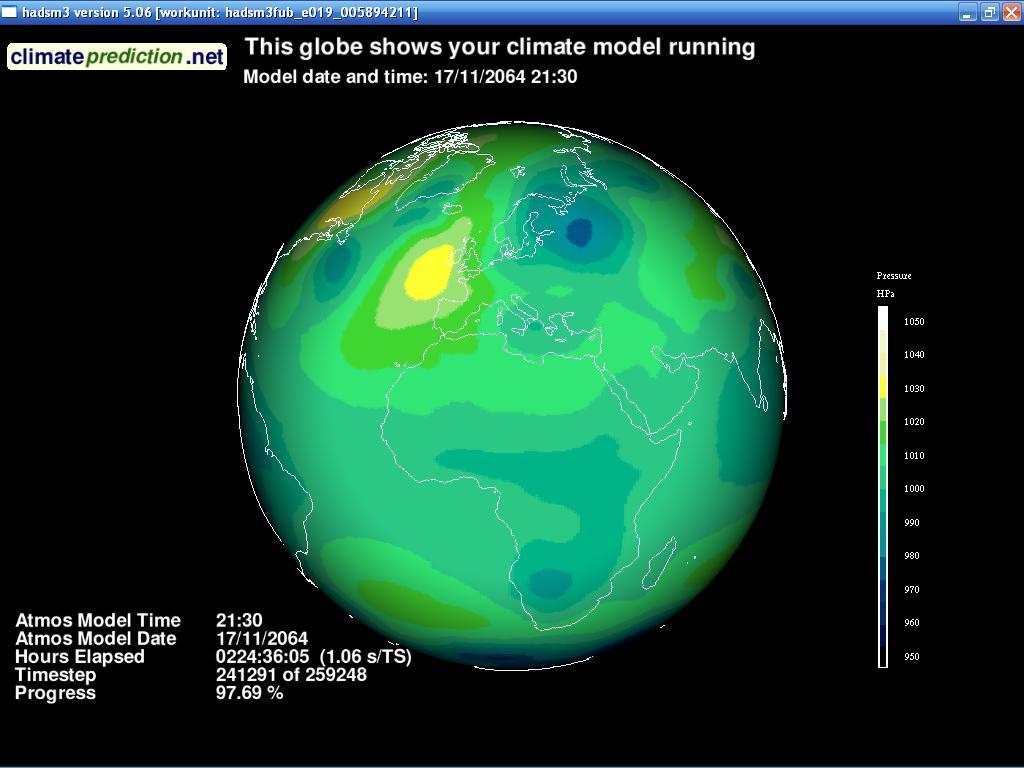Click the 1000 legend value

914,488
